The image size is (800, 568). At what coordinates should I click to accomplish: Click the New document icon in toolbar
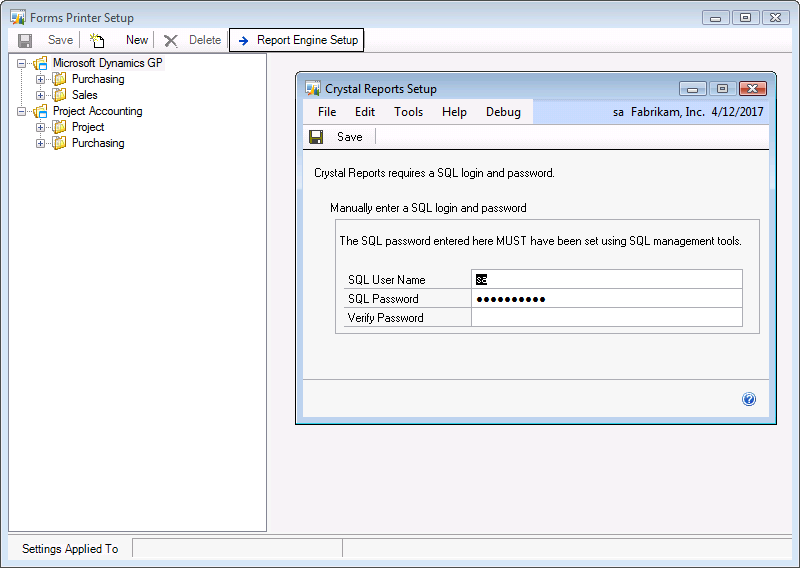coord(97,40)
